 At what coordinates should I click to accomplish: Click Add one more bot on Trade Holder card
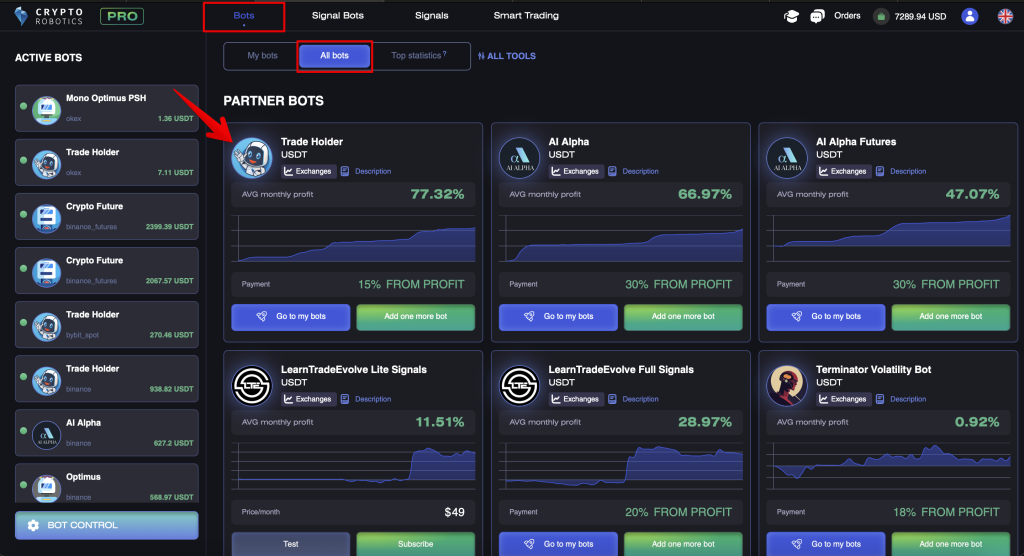[x=416, y=317]
